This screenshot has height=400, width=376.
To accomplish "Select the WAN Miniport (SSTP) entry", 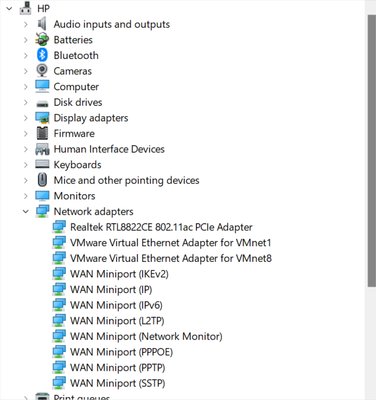I will (118, 383).
